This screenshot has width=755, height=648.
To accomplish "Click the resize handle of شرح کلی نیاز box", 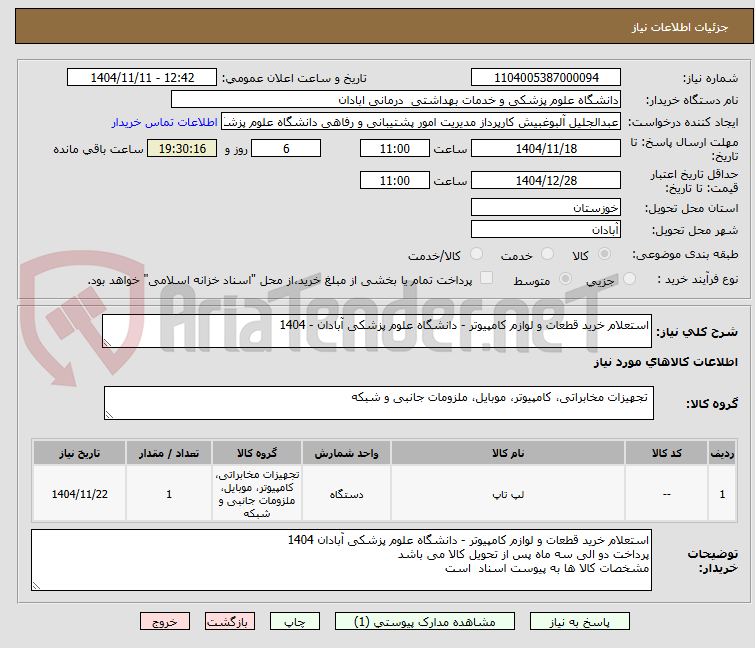I will 107,342.
